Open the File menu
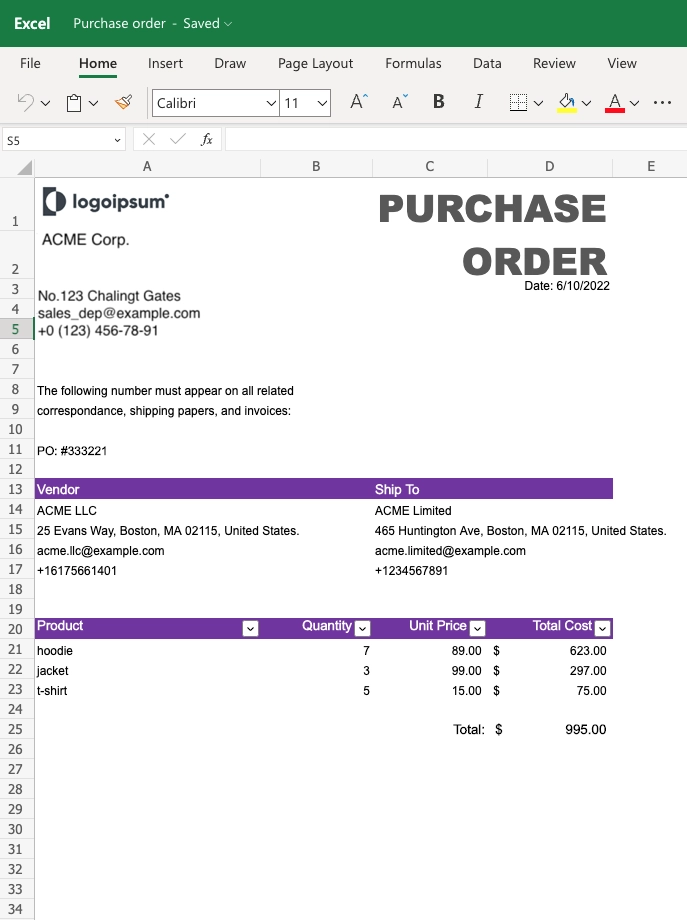Screen dimensions: 687x920 pos(31,63)
